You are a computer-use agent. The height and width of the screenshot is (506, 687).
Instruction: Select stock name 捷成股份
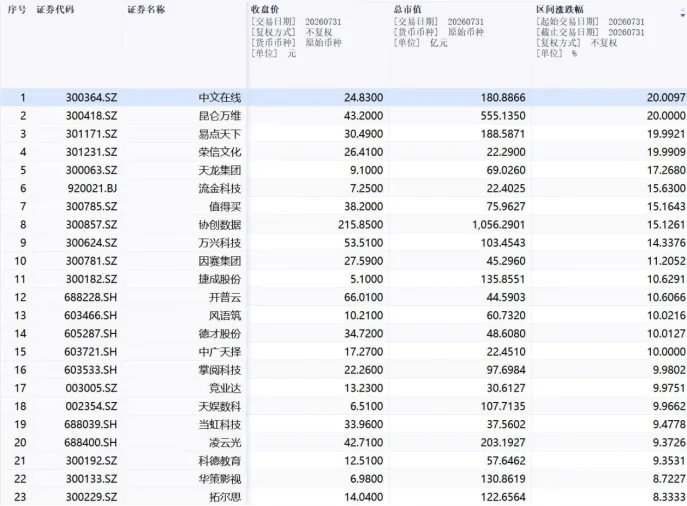(220, 279)
